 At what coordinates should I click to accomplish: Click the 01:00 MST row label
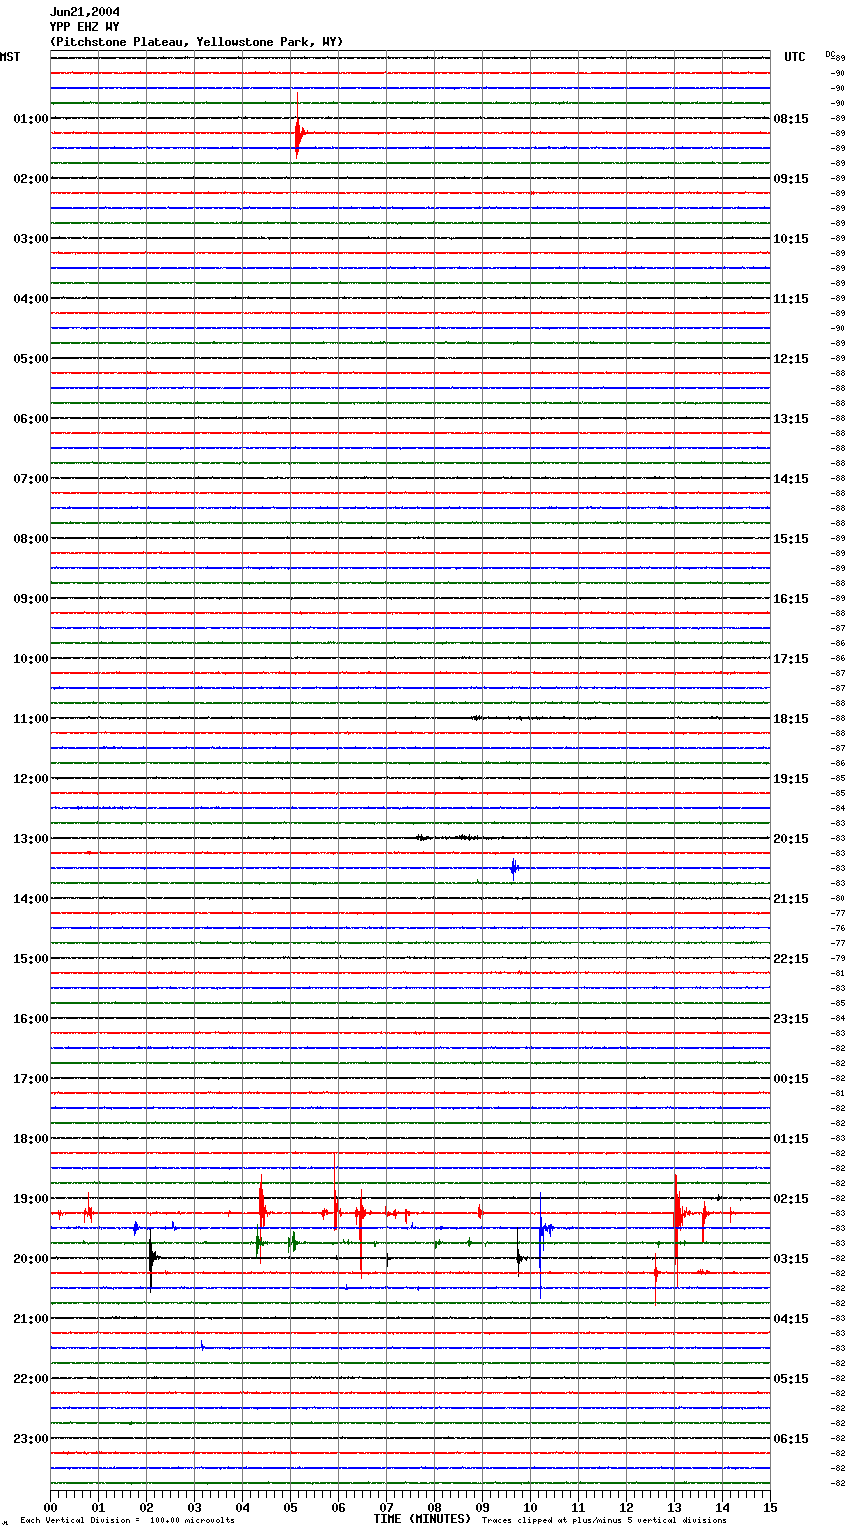click(31, 119)
